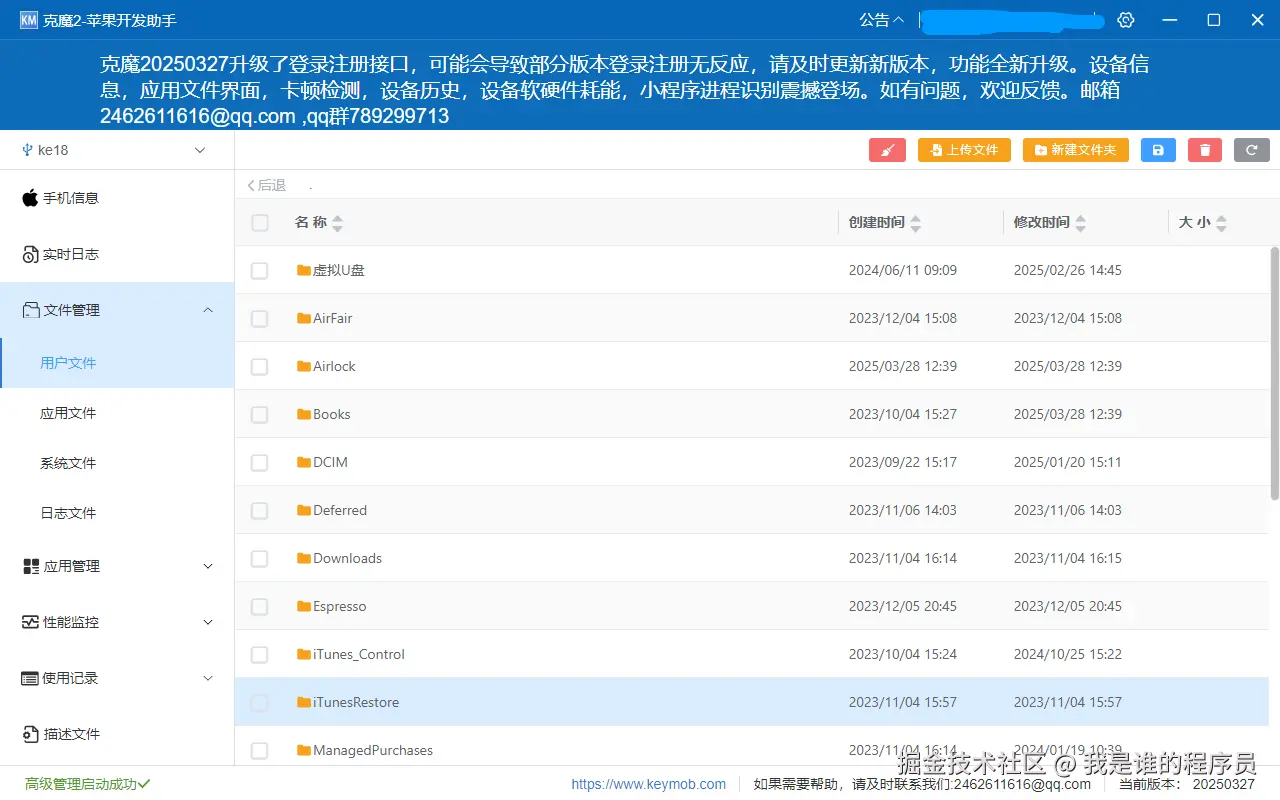Open the 日志文件 submenu item
The width and height of the screenshot is (1280, 800).
tap(117, 513)
